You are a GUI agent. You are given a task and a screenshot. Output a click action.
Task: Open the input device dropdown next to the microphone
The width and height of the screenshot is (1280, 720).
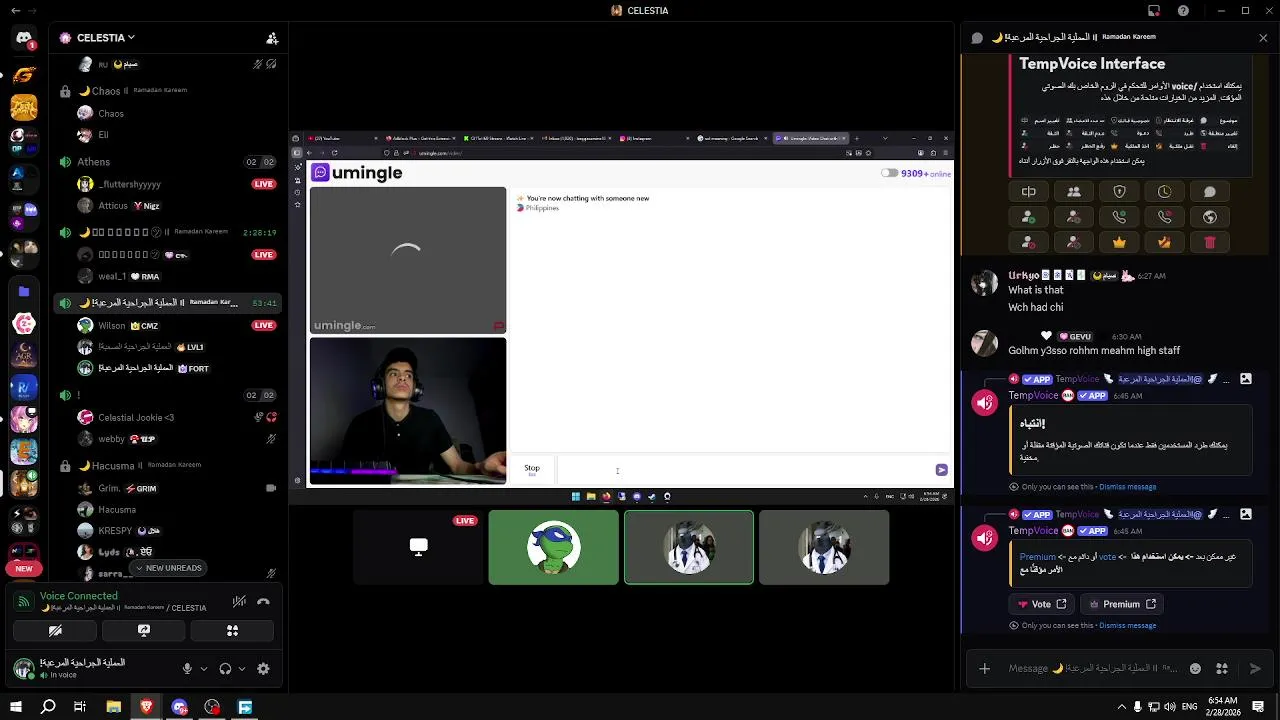click(204, 669)
